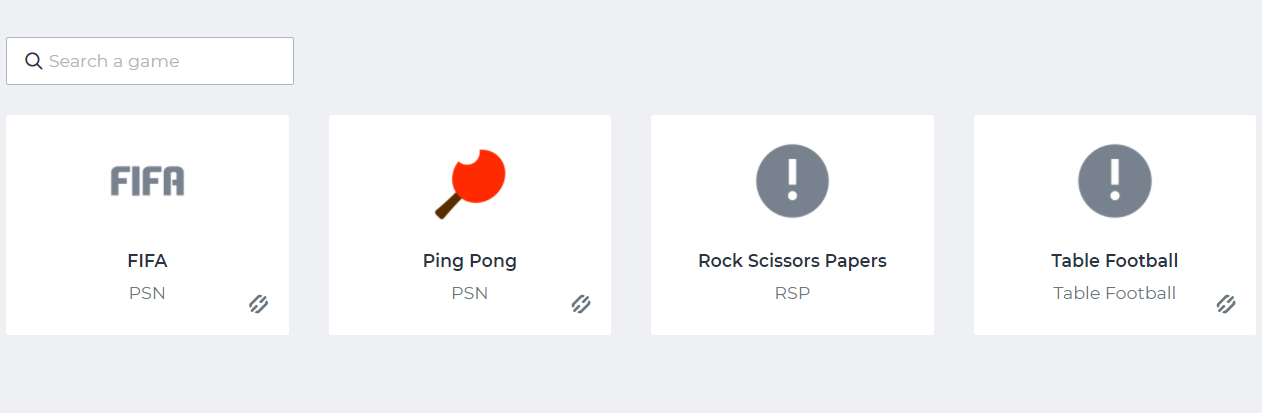Click Rock Scissors Papers exclamation placeholder icon
This screenshot has height=413, width=1262.
[x=792, y=181]
